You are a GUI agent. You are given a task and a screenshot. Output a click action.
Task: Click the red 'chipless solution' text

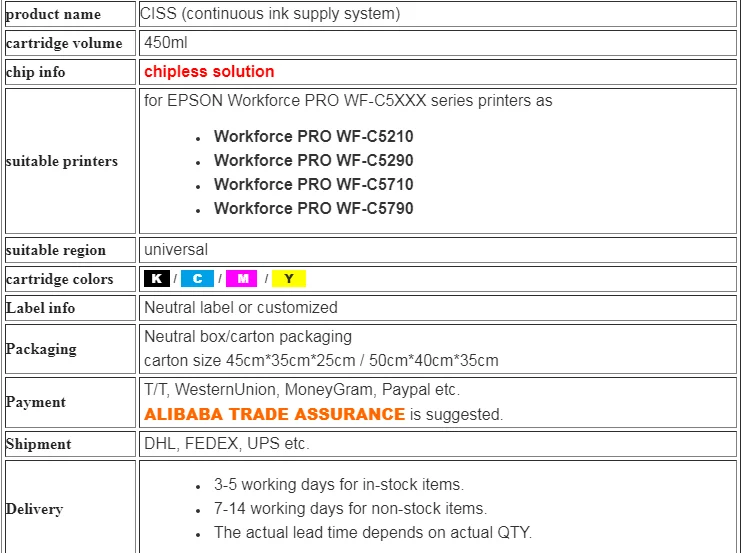point(209,72)
